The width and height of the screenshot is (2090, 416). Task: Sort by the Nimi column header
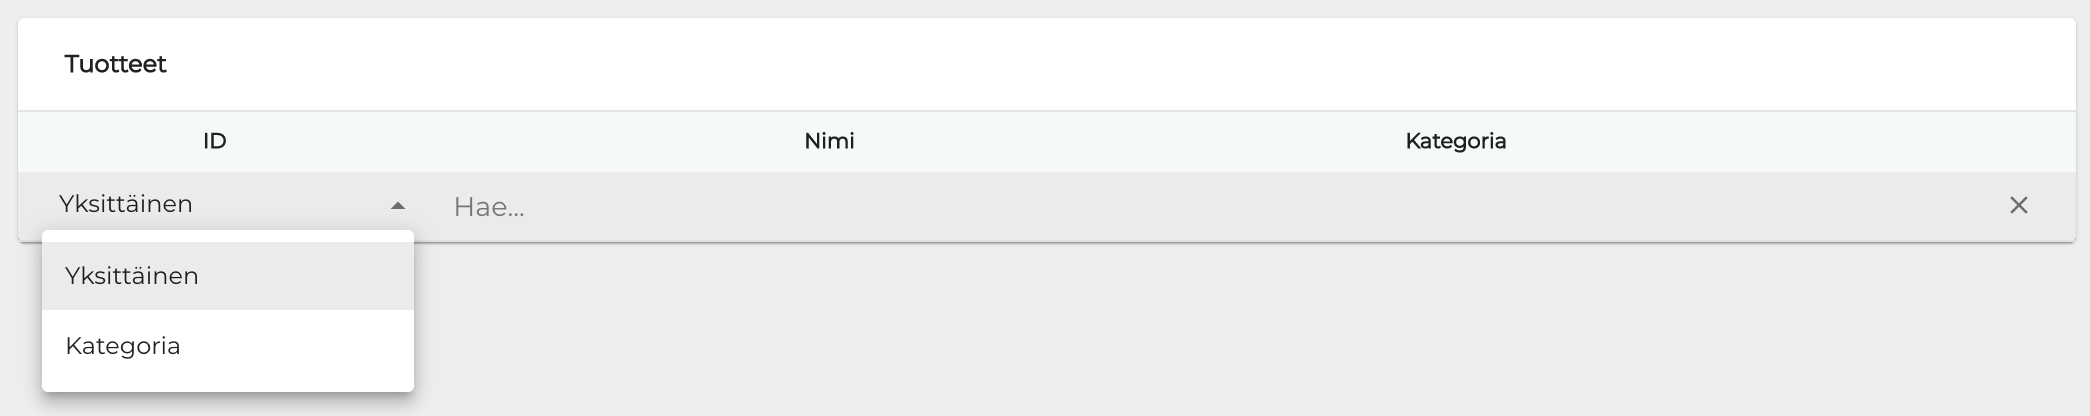829,141
